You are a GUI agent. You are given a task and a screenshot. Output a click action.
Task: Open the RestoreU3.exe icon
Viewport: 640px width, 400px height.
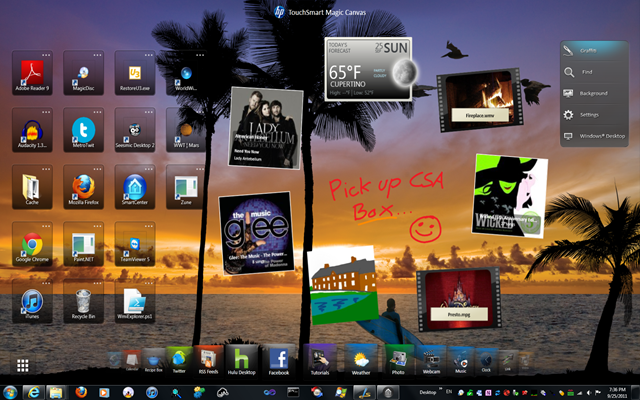coord(135,73)
